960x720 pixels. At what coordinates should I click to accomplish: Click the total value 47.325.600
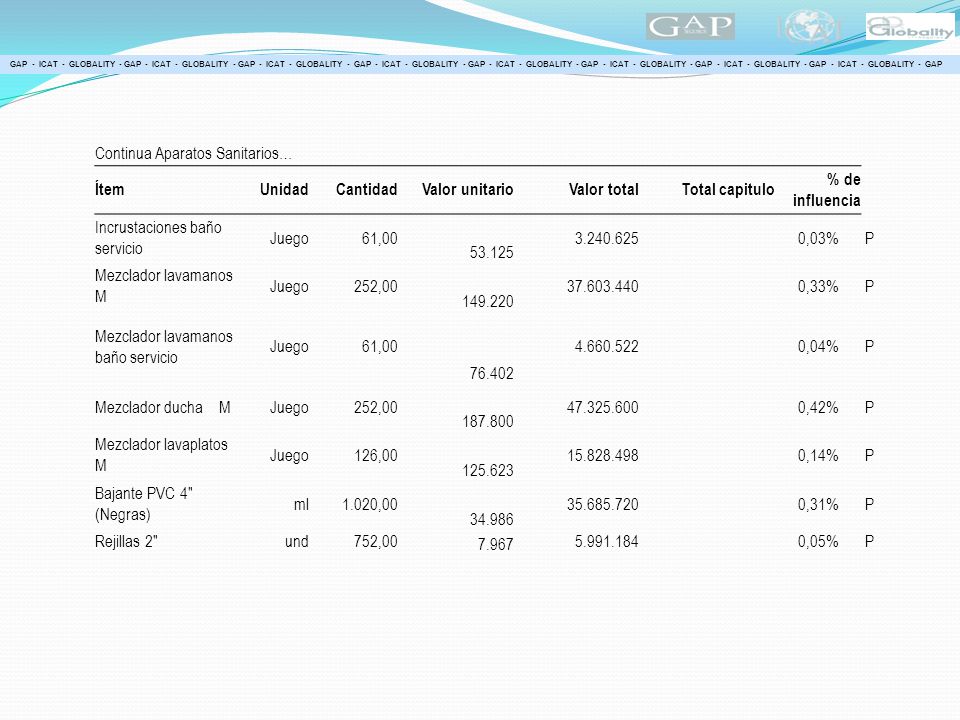(x=603, y=408)
